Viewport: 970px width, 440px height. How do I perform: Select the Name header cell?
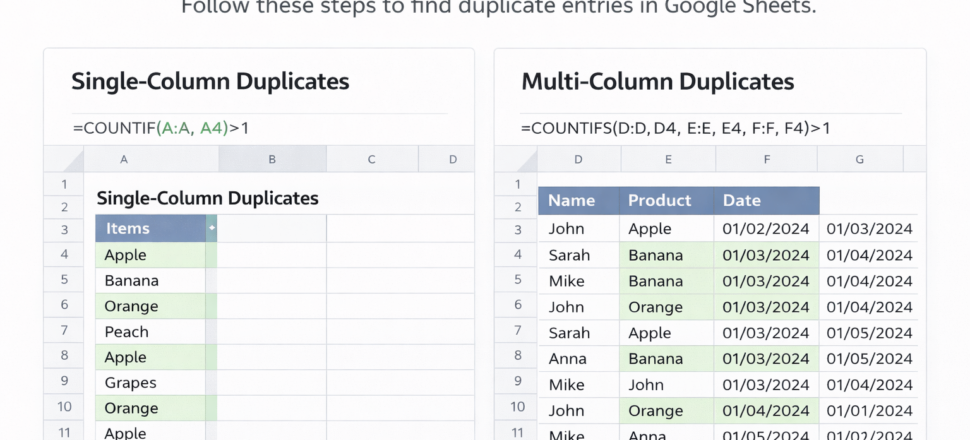[x=579, y=201]
